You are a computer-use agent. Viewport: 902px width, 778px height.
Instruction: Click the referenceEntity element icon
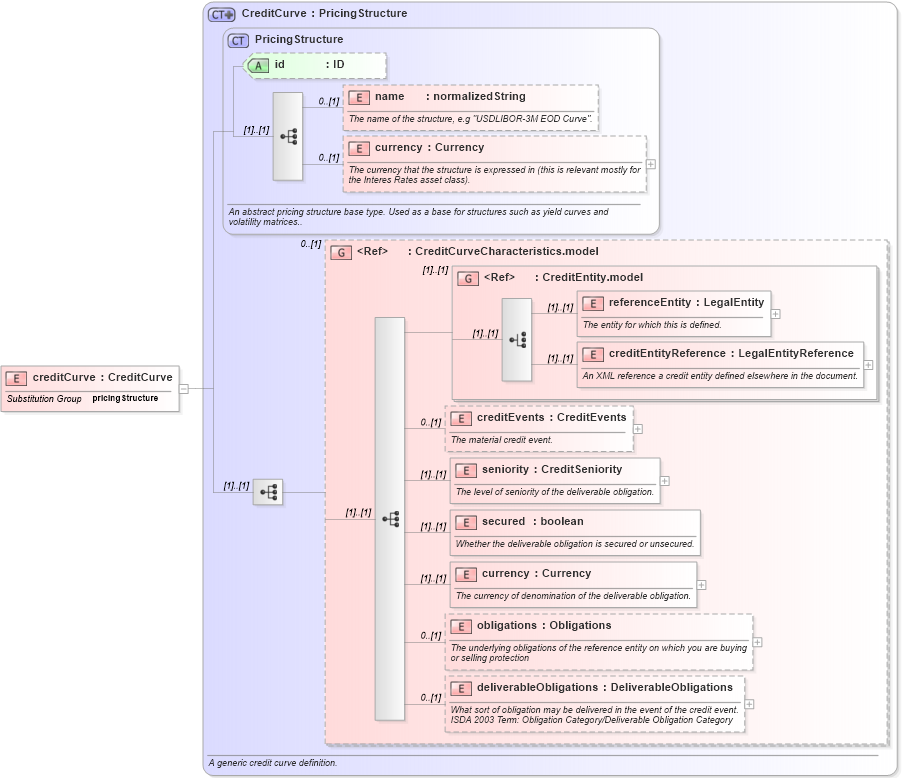tap(592, 302)
